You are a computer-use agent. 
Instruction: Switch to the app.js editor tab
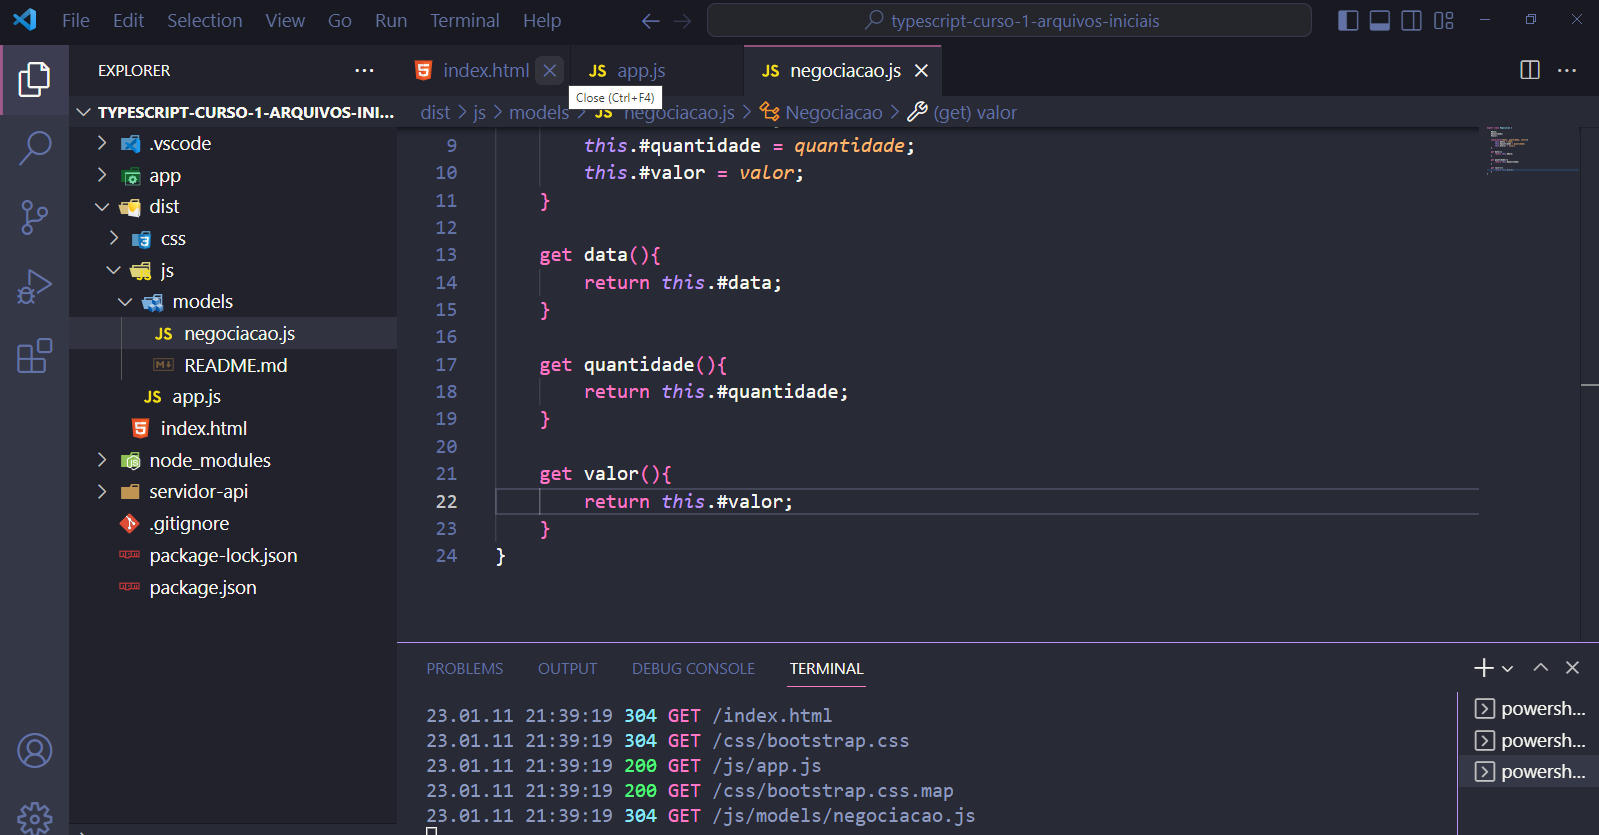640,70
